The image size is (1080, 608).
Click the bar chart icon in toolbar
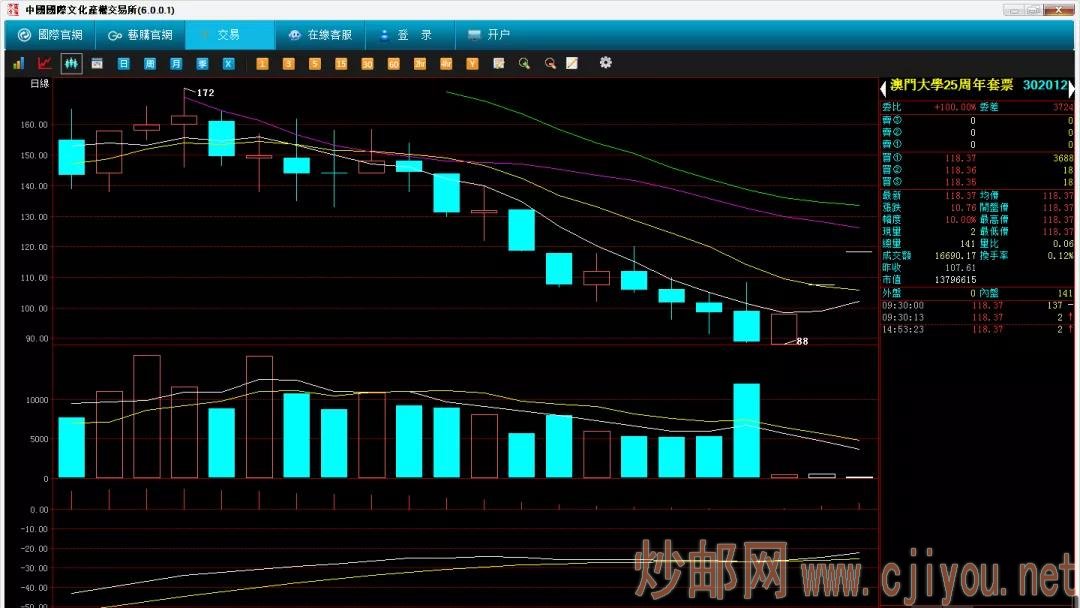18,63
